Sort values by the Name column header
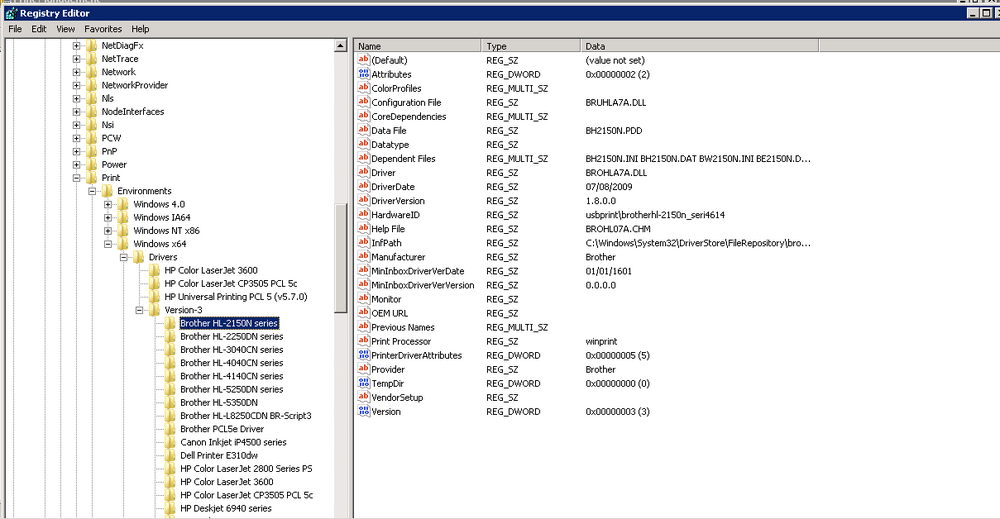Screen dimensions: 1000x519 (x=417, y=46)
